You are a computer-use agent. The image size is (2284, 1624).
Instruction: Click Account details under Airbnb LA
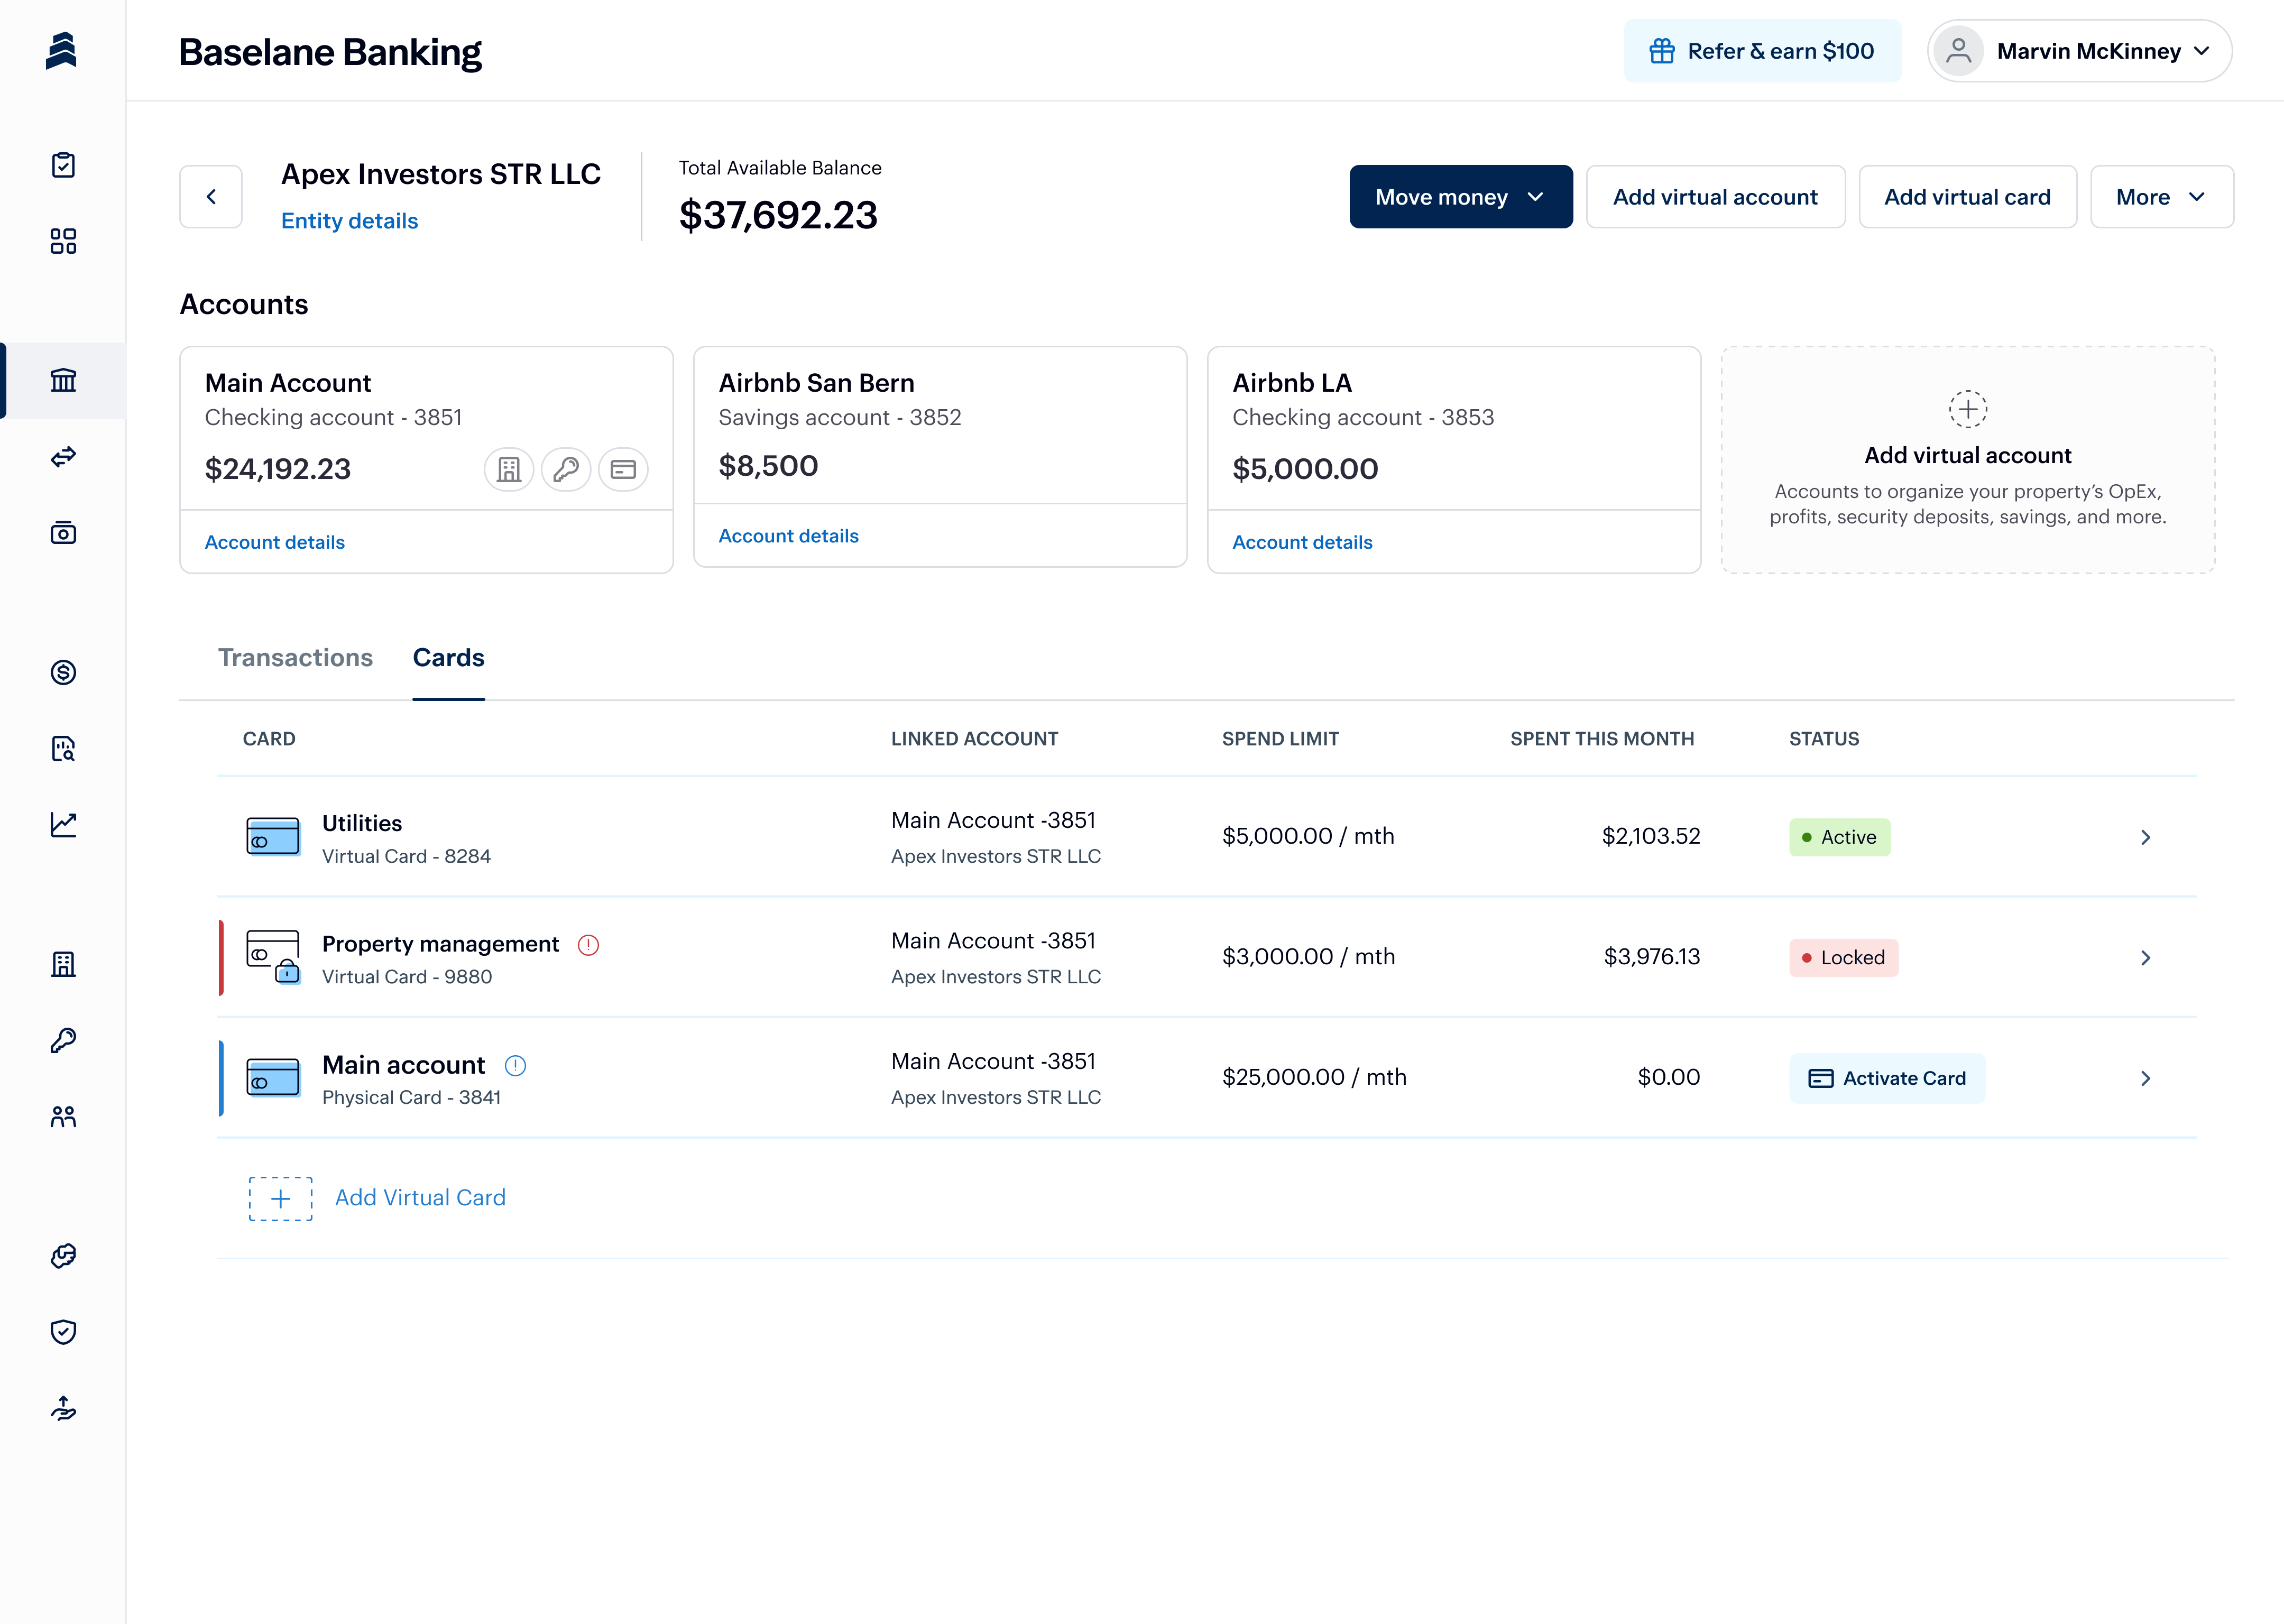(1302, 542)
